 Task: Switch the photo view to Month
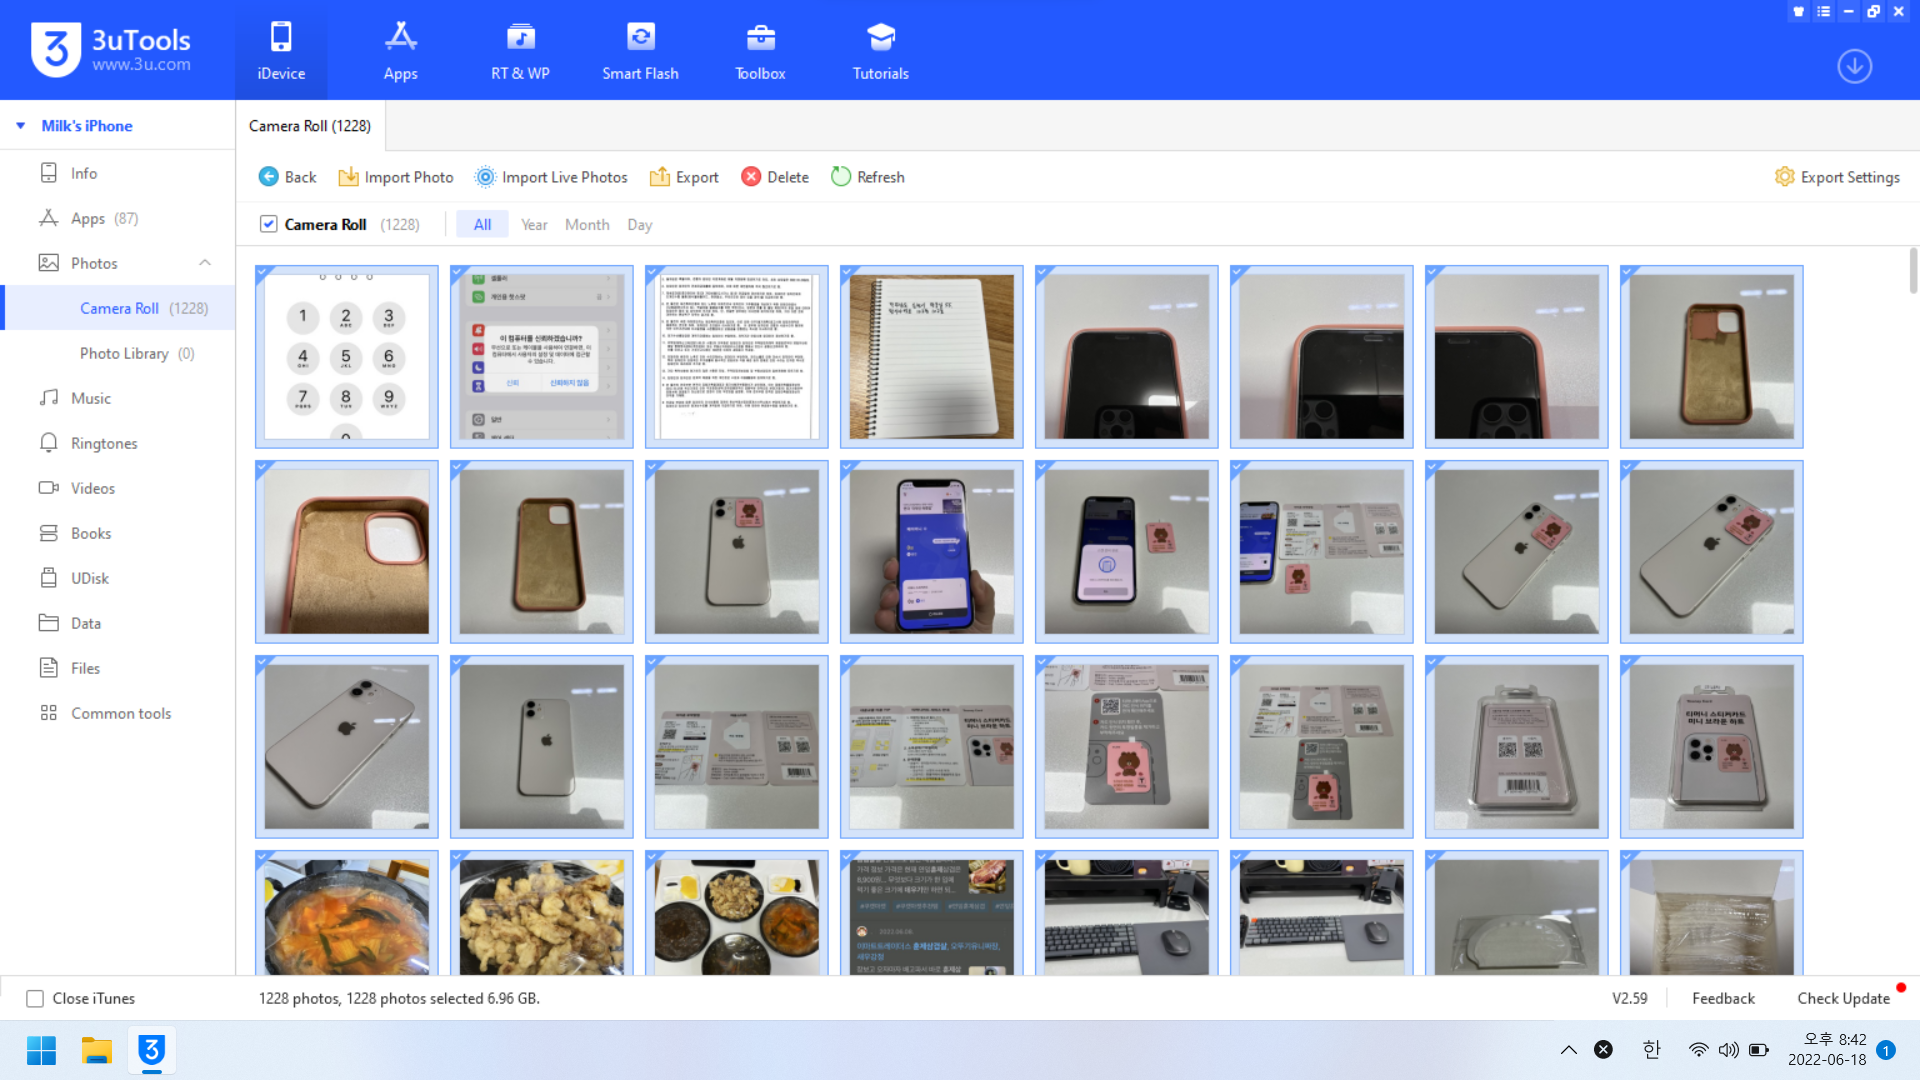tap(587, 224)
